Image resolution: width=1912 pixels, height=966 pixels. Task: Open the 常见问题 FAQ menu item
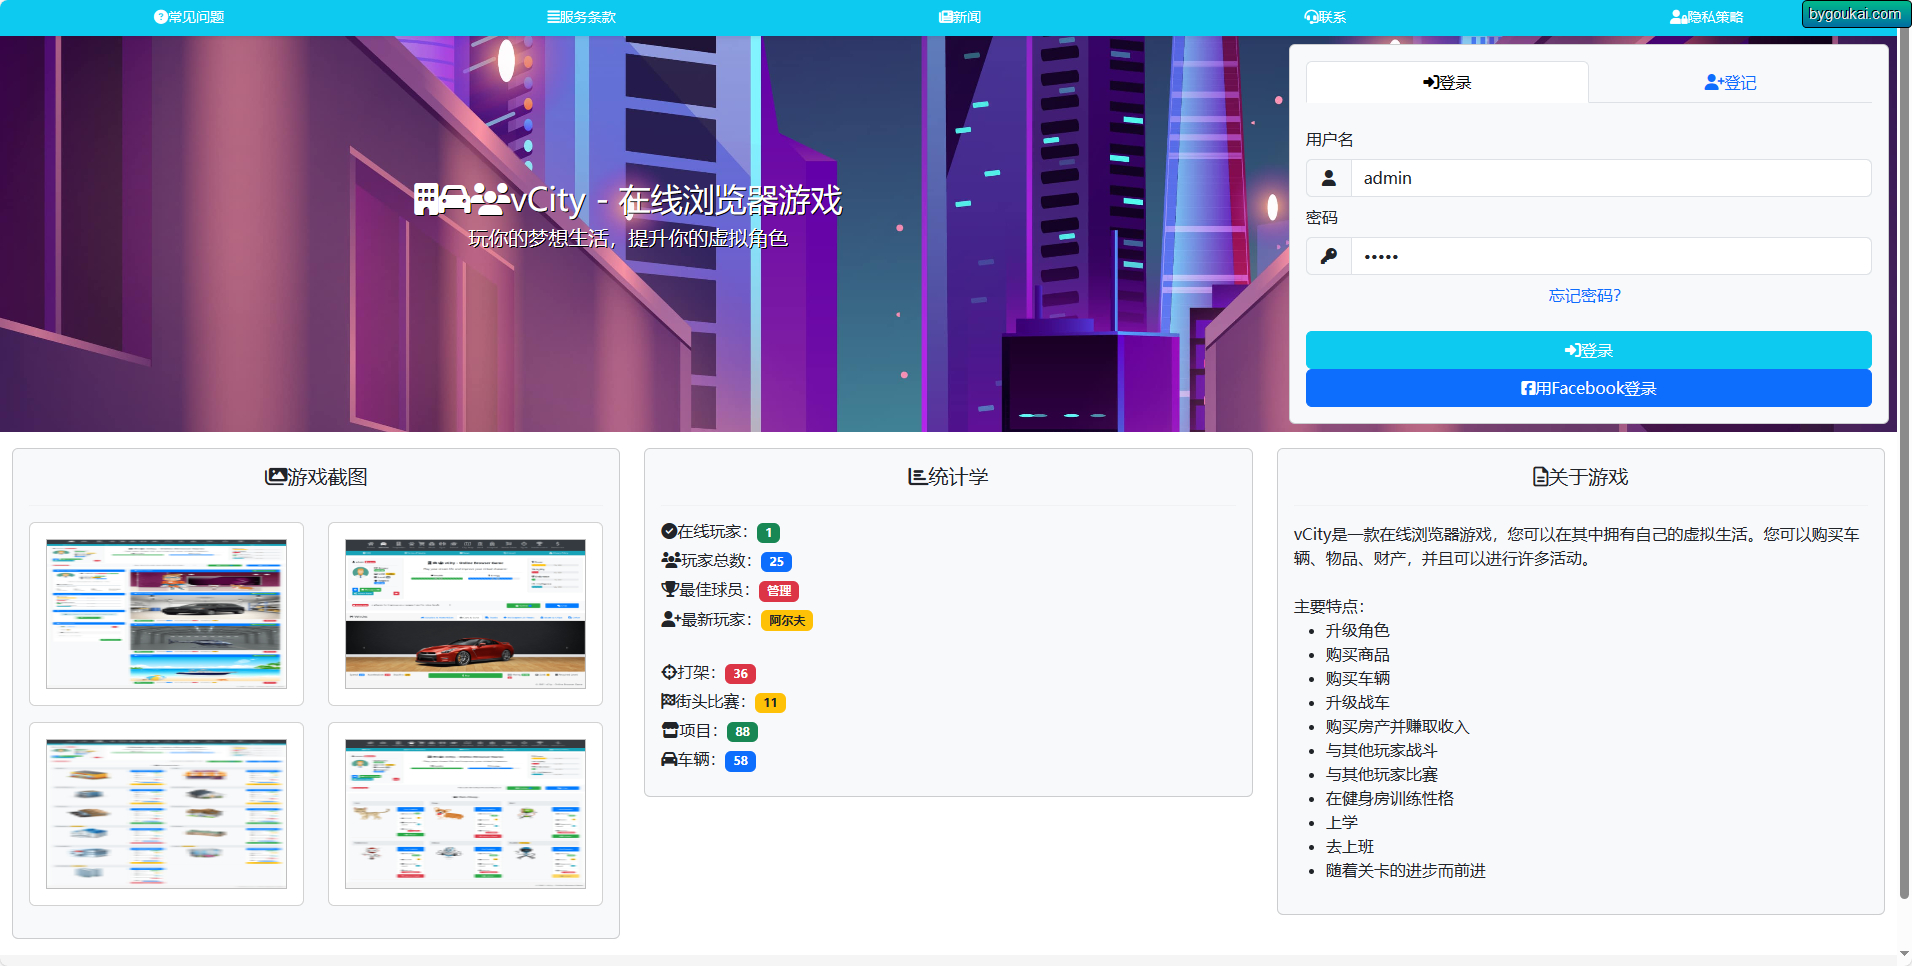(189, 17)
